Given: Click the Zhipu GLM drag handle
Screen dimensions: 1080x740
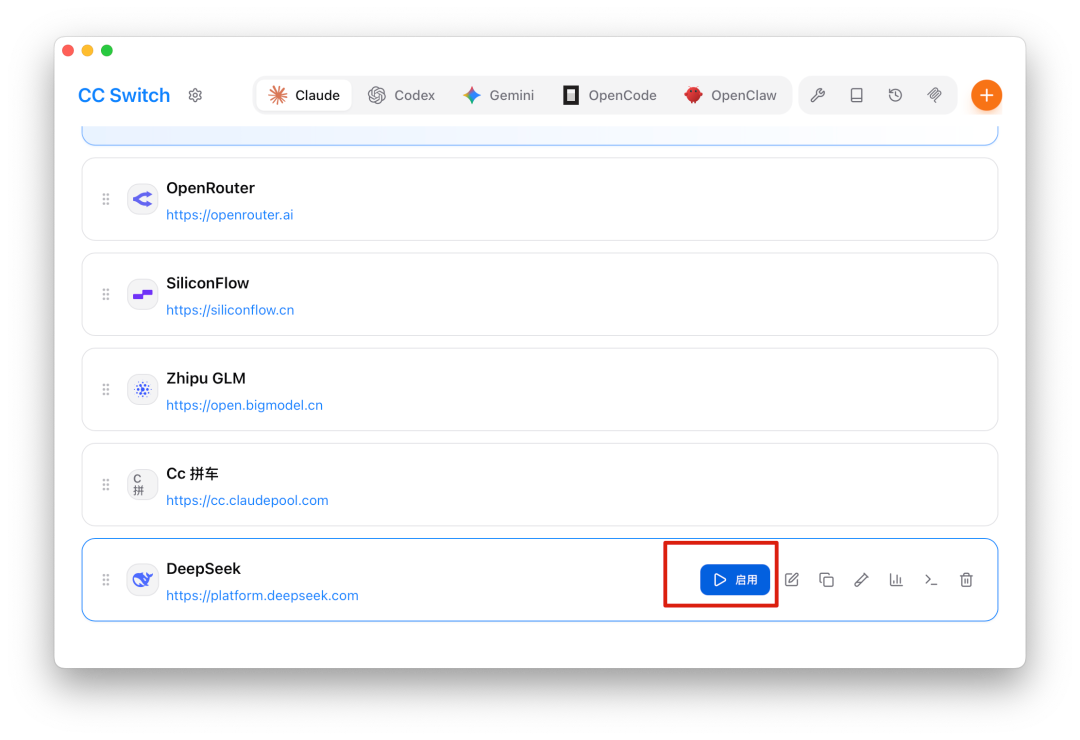Looking at the screenshot, I should [106, 389].
